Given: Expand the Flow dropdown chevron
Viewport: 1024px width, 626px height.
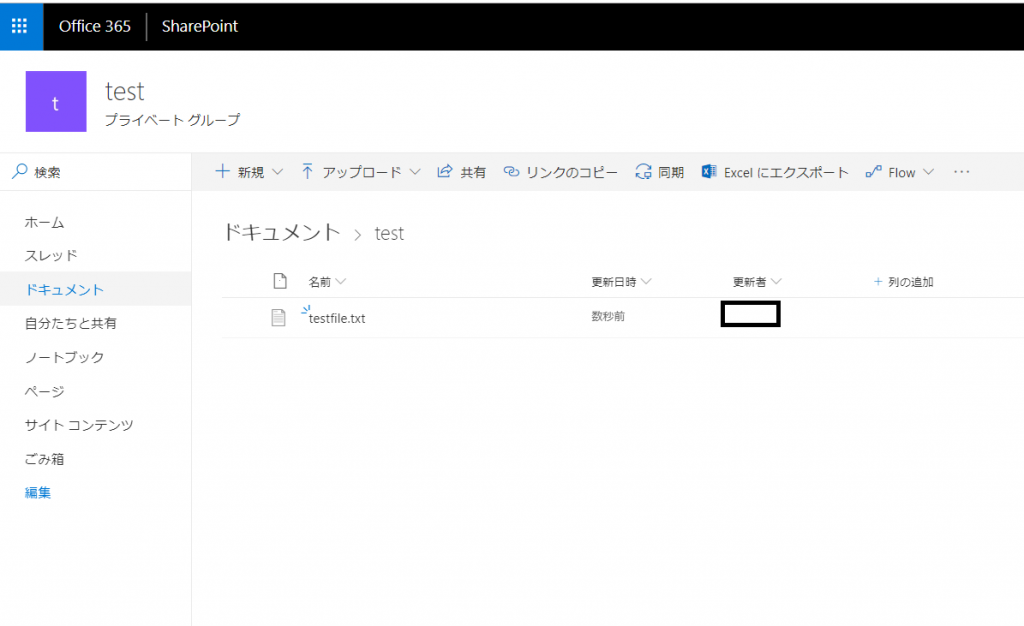Looking at the screenshot, I should (x=929, y=172).
